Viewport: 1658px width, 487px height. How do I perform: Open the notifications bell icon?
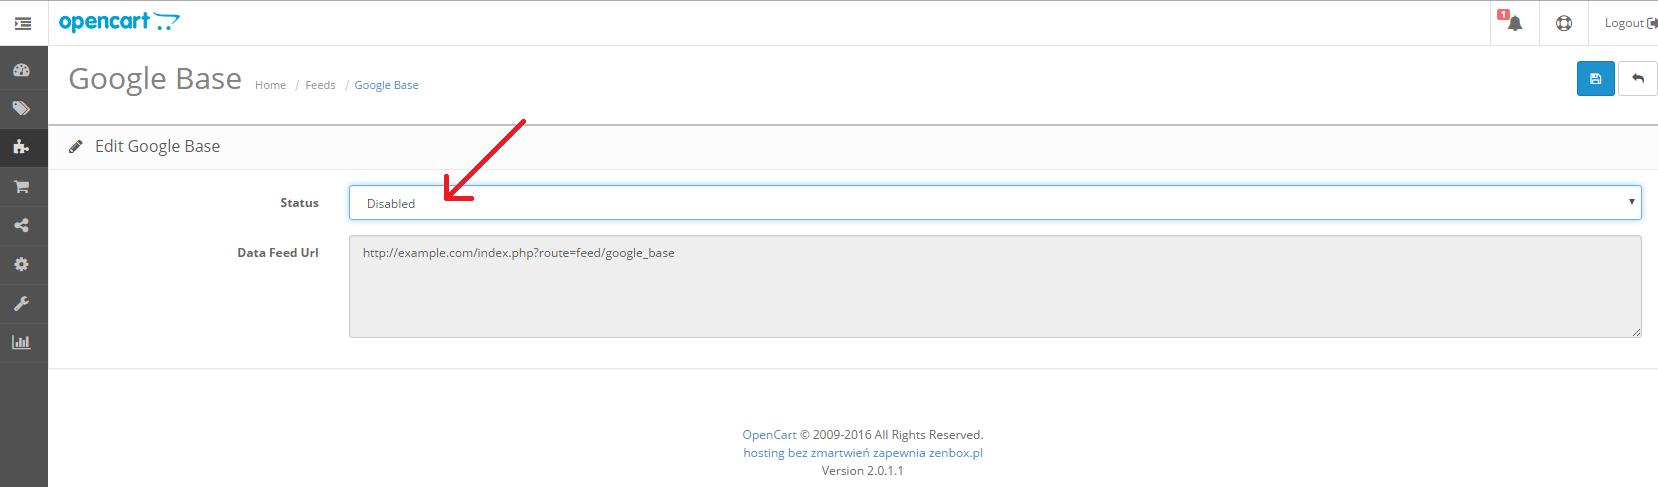[x=1514, y=23]
